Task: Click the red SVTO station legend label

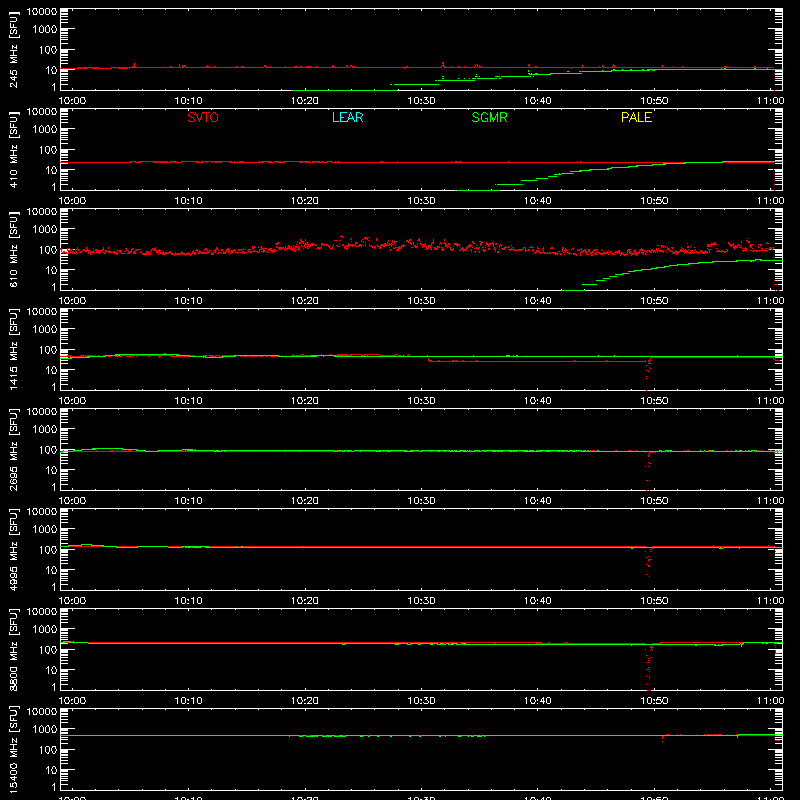Action: (x=203, y=117)
